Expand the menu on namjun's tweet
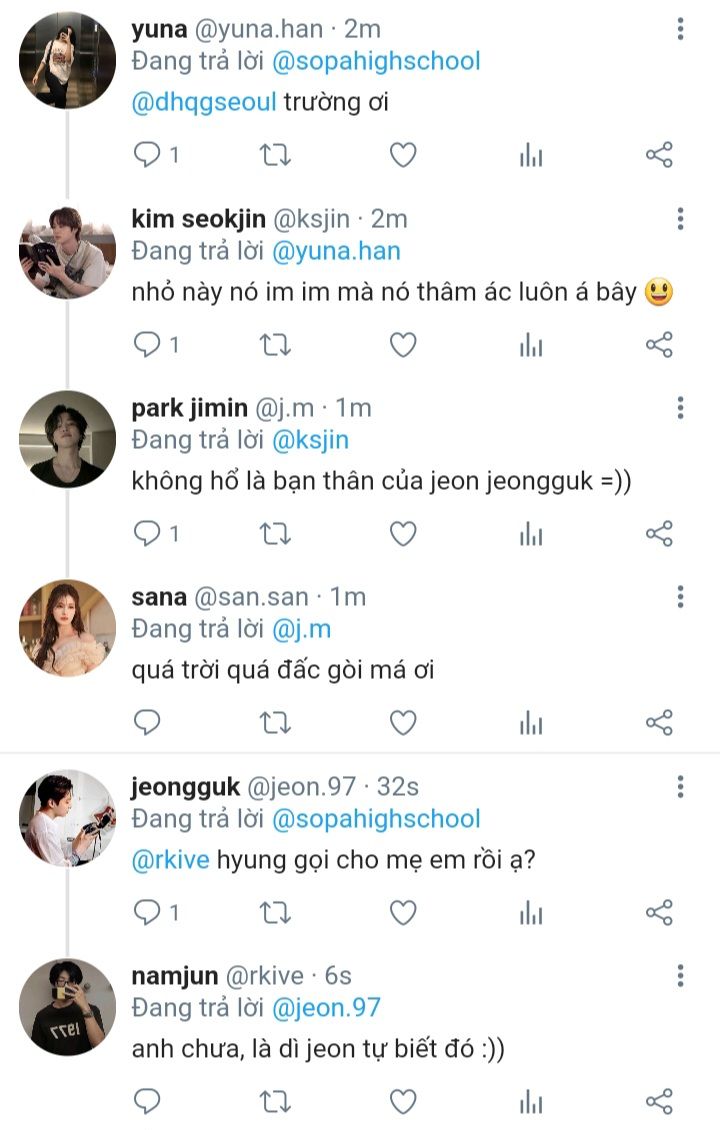The image size is (720, 1130). 680,976
